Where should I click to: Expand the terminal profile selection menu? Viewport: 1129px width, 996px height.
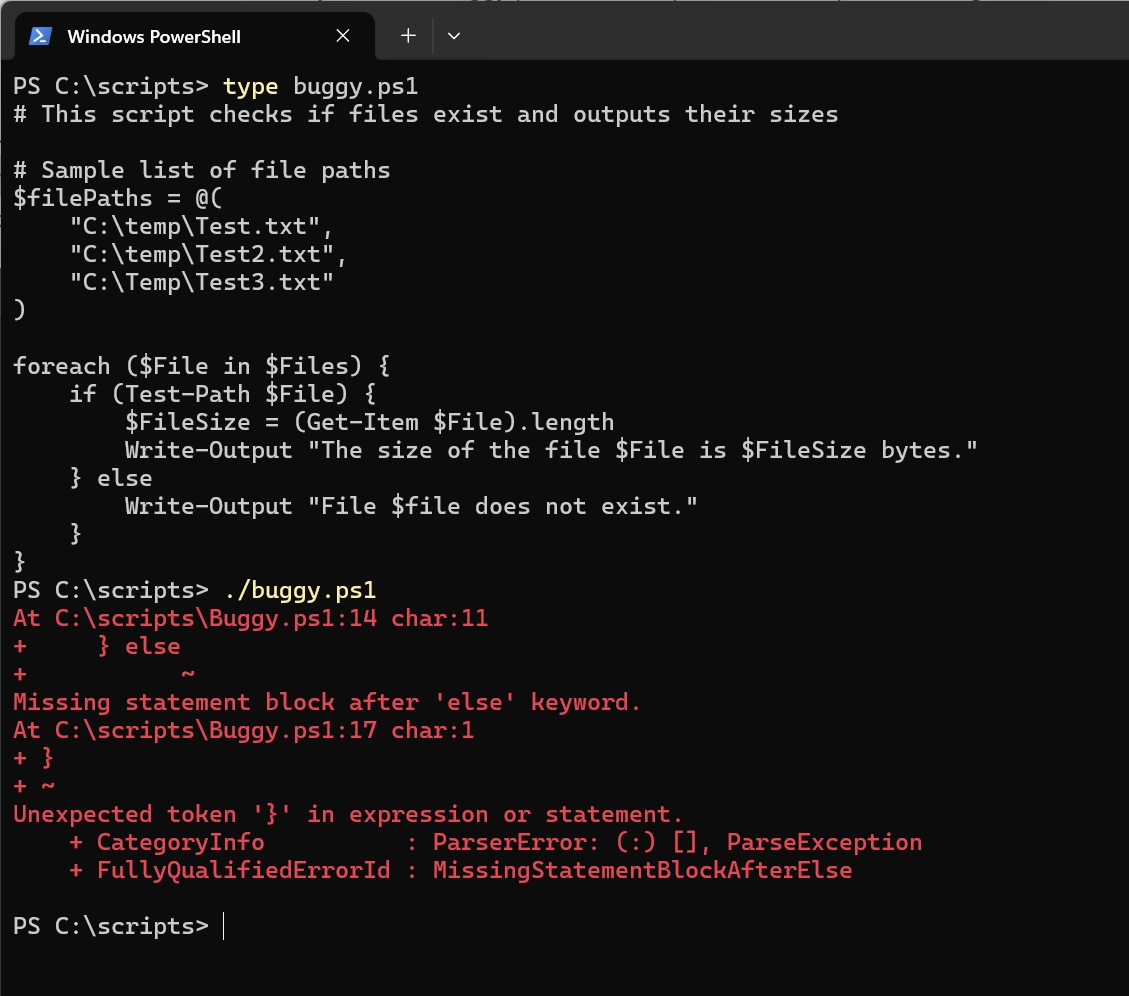coord(454,36)
